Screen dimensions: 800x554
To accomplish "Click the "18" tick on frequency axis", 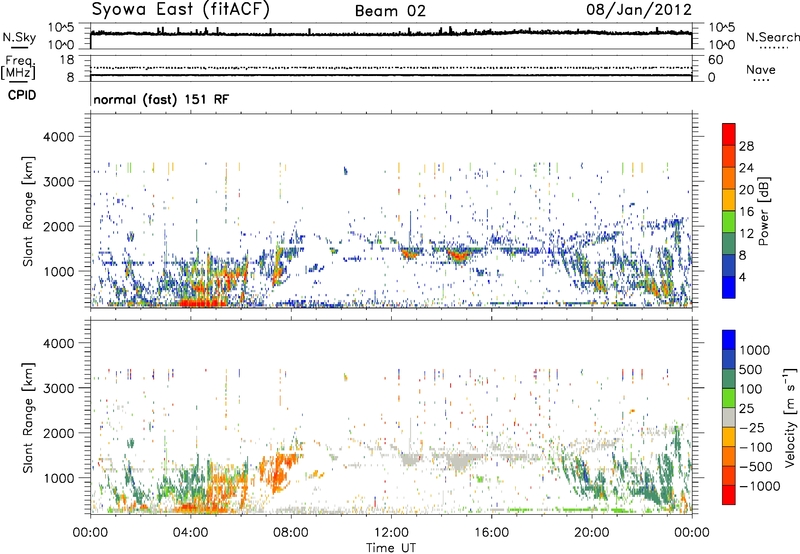I will click(x=67, y=60).
